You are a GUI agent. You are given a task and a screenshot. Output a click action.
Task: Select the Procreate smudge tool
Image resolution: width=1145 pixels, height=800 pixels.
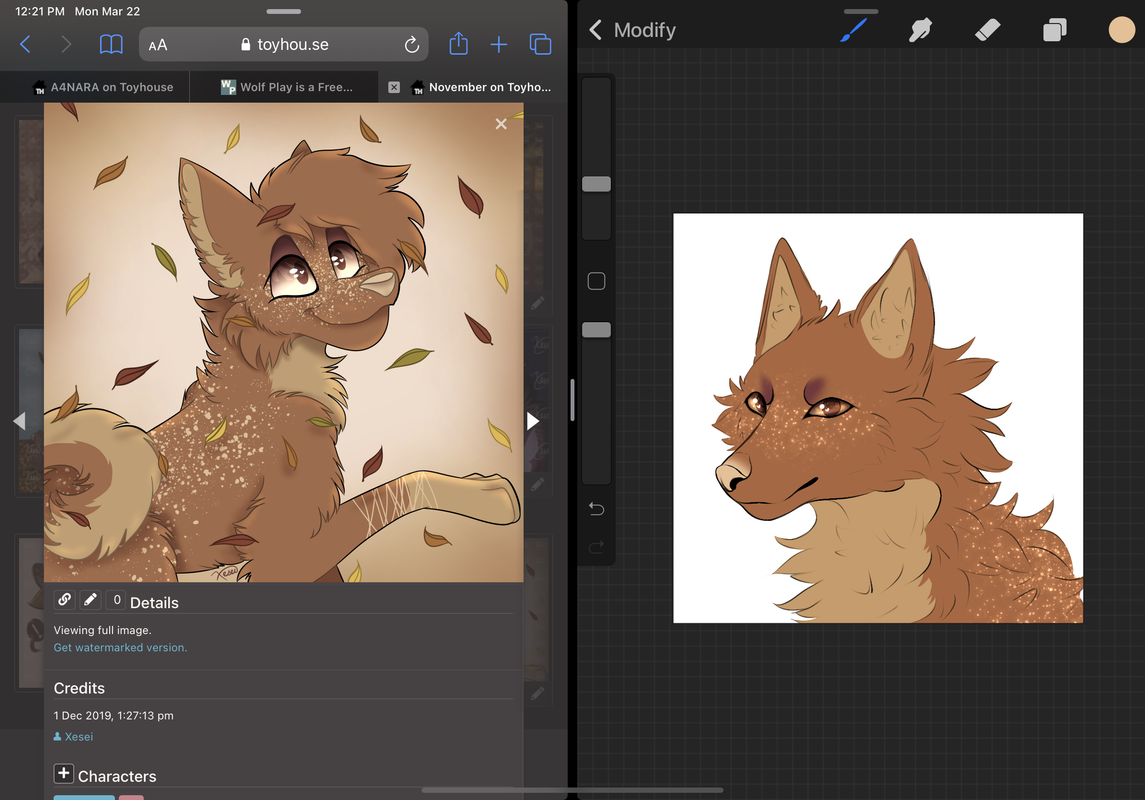pos(920,30)
